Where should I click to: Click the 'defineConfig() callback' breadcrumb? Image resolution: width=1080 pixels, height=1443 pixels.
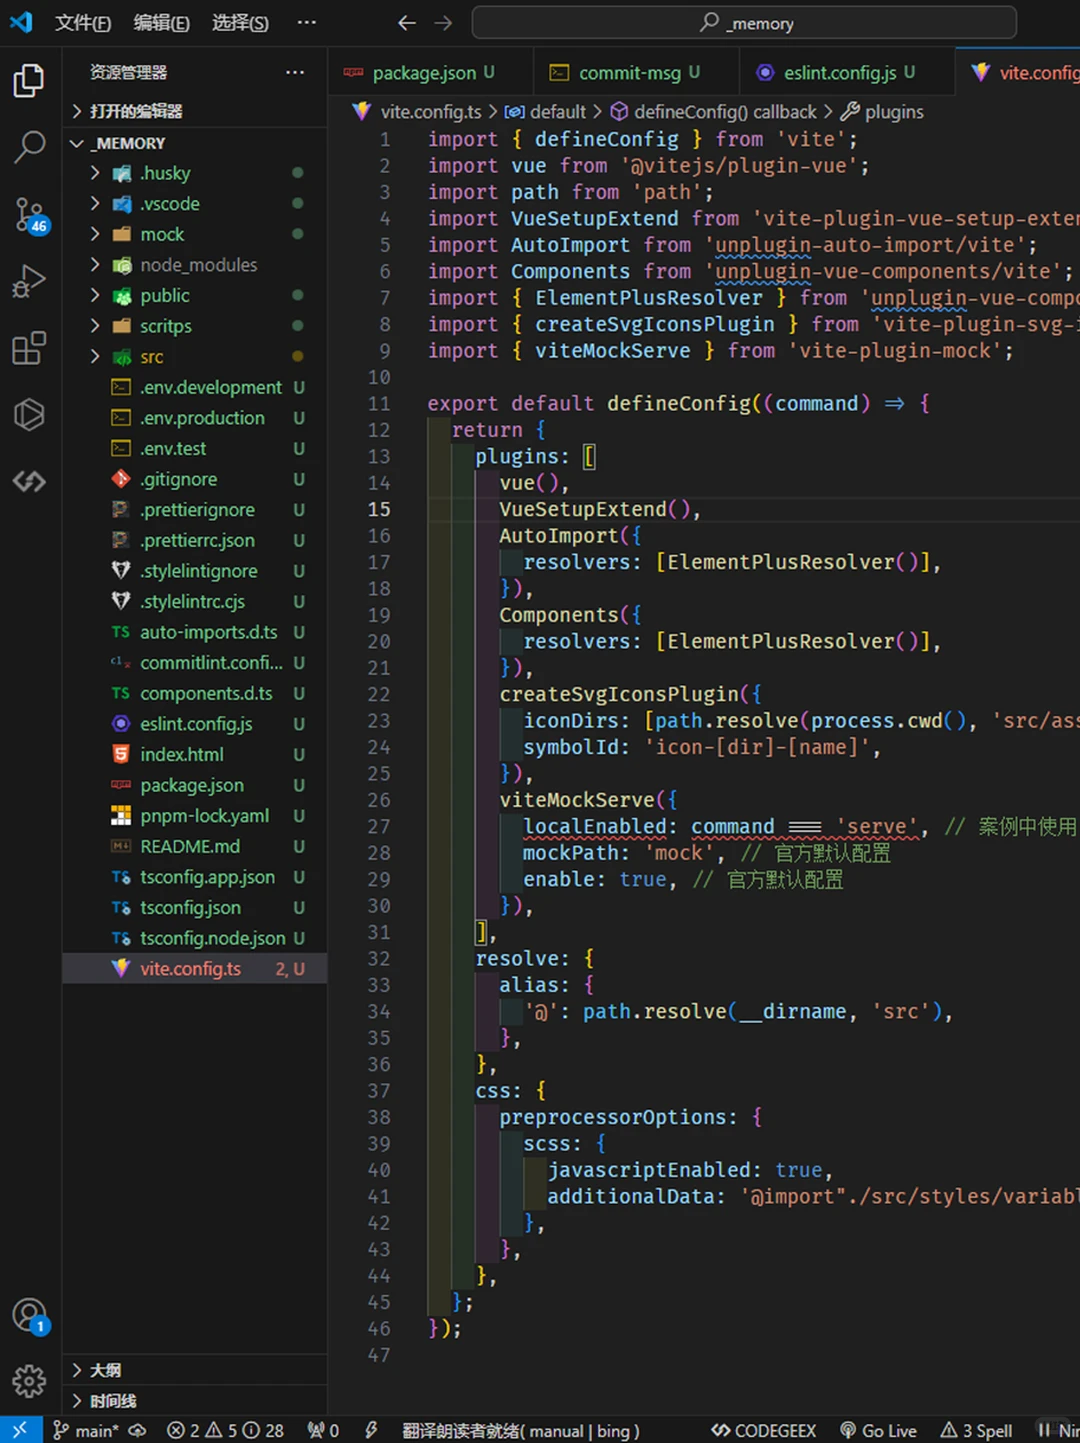coord(714,111)
